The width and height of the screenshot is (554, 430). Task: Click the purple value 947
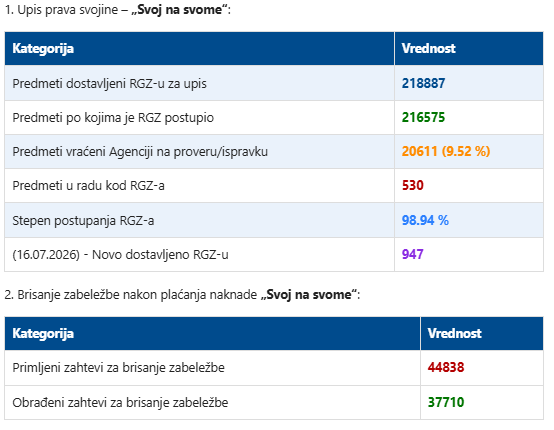pyautogui.click(x=412, y=254)
